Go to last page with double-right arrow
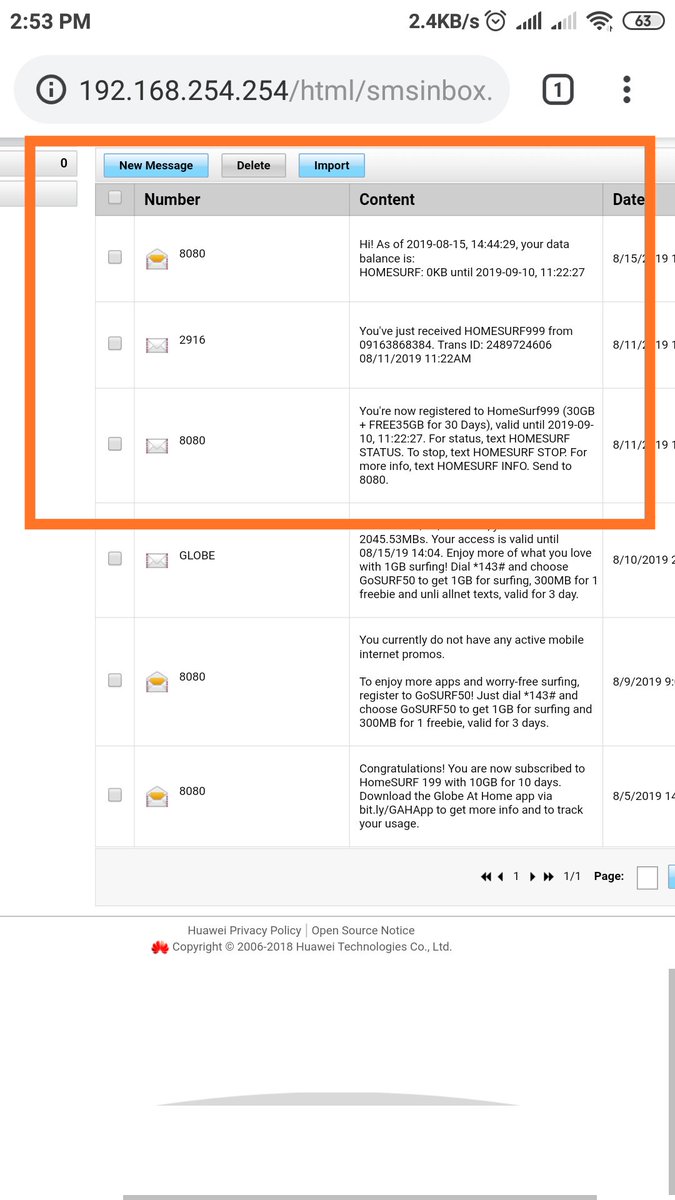Viewport: 675px width, 1200px height. coord(548,877)
